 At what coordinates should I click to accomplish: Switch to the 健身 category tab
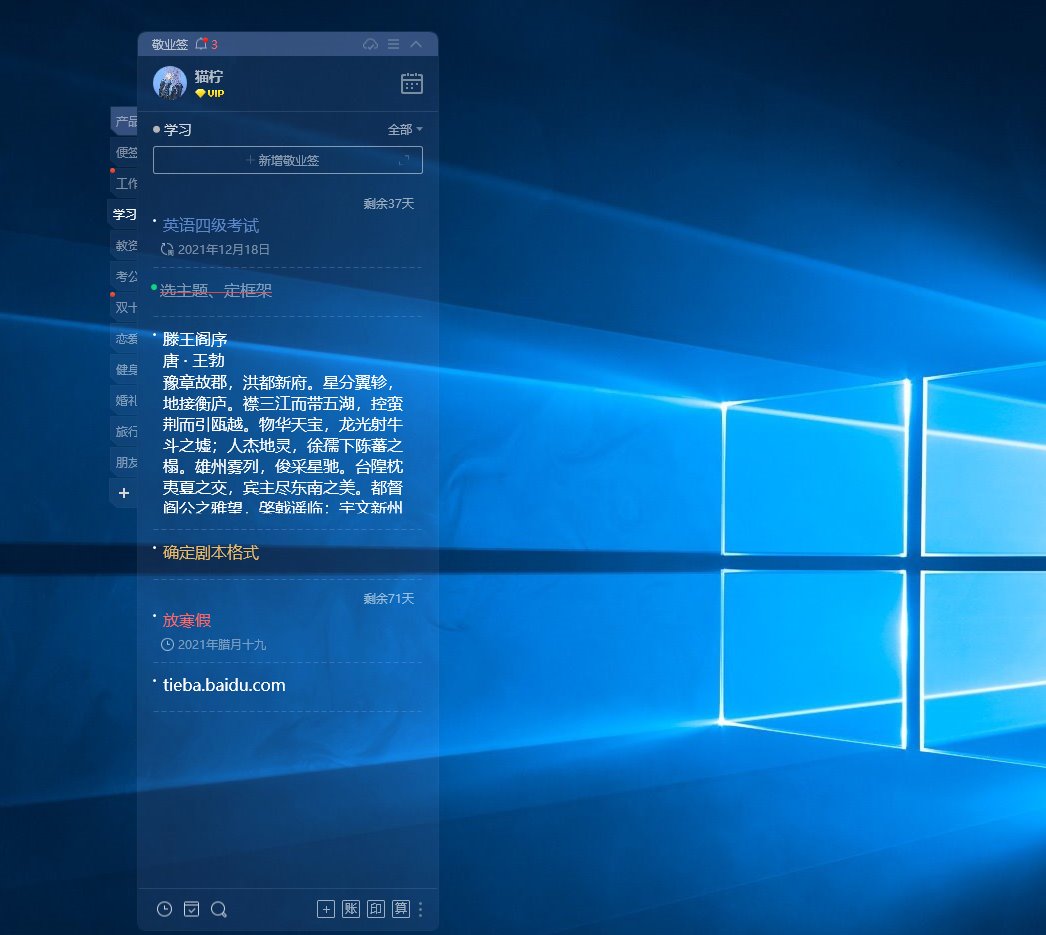point(125,369)
